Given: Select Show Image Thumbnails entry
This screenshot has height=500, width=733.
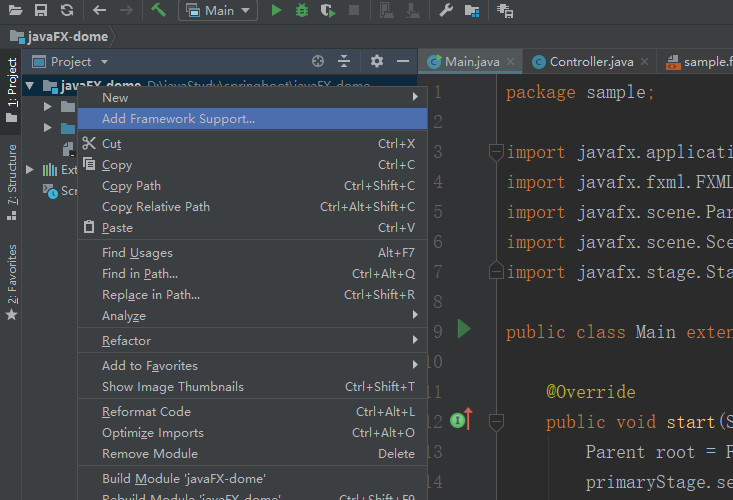Looking at the screenshot, I should tap(252, 386).
